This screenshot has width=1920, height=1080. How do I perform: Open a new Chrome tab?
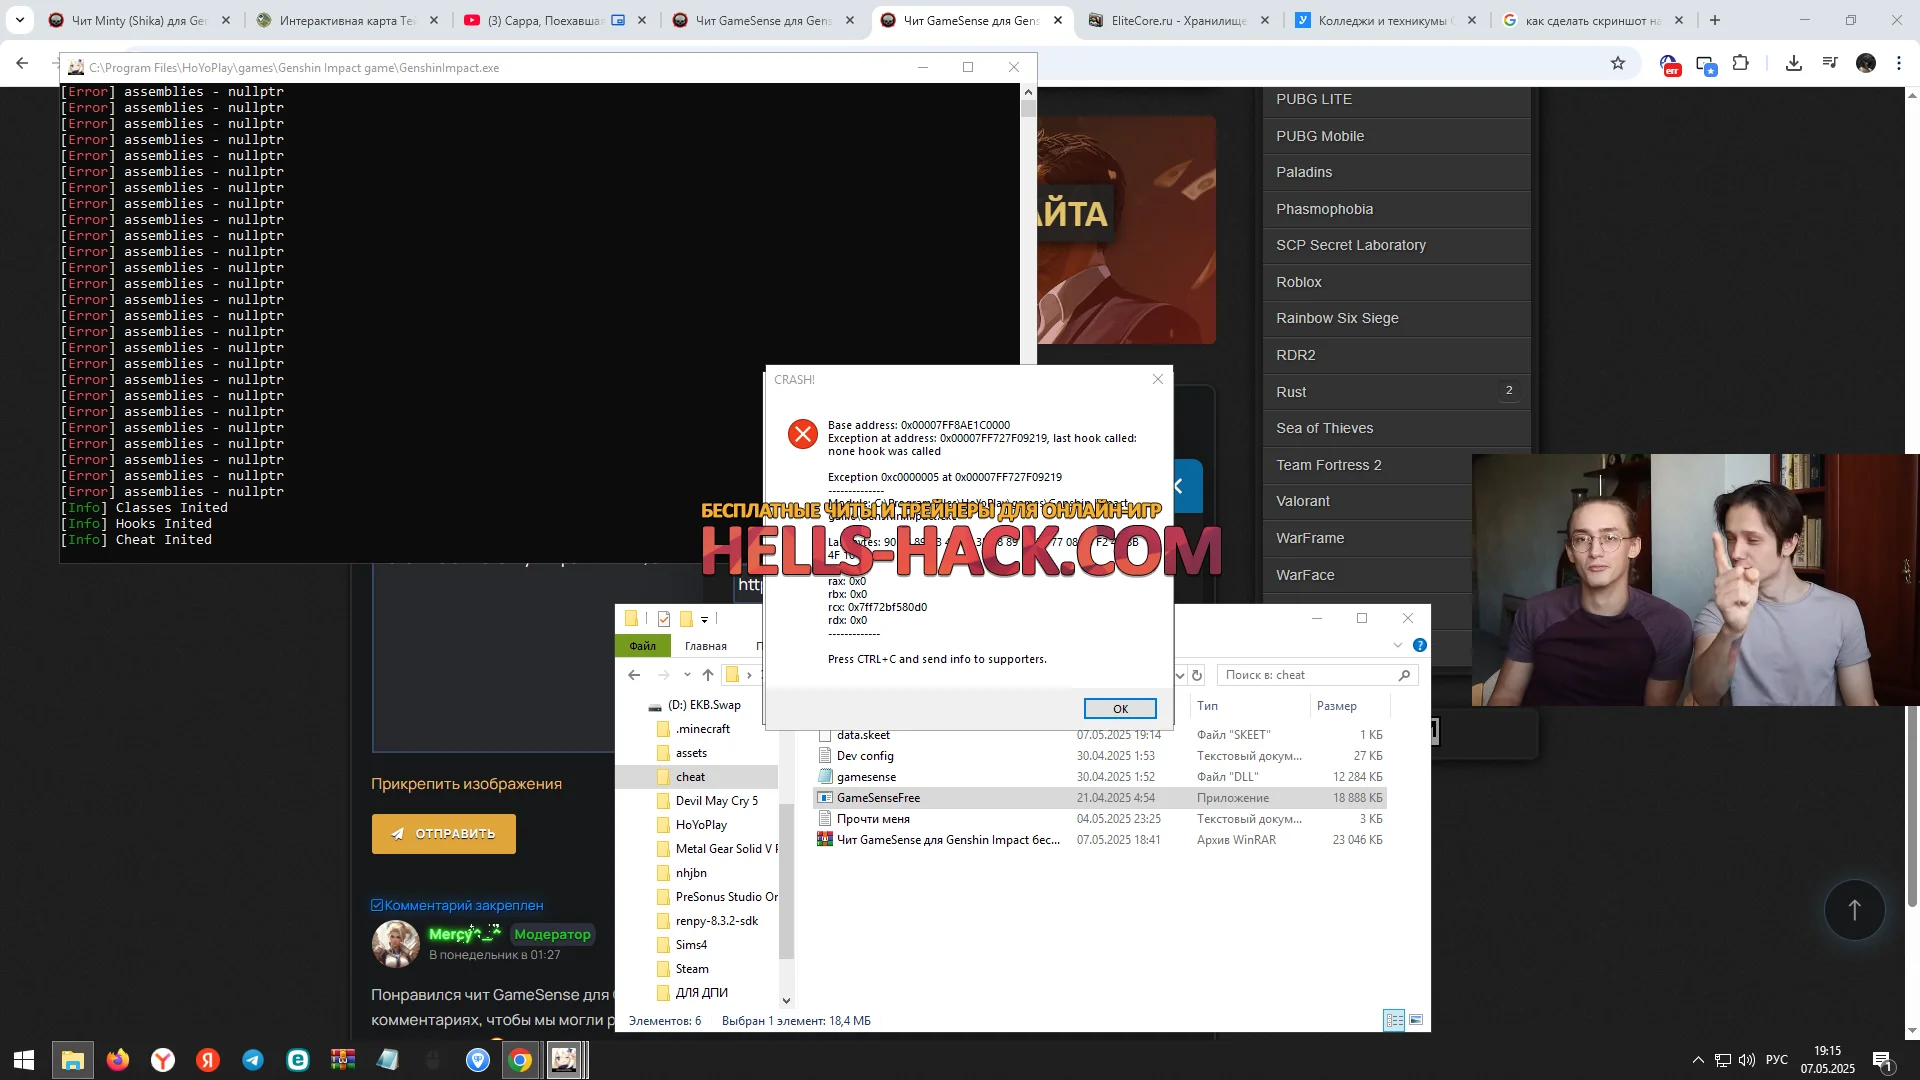click(x=1715, y=20)
